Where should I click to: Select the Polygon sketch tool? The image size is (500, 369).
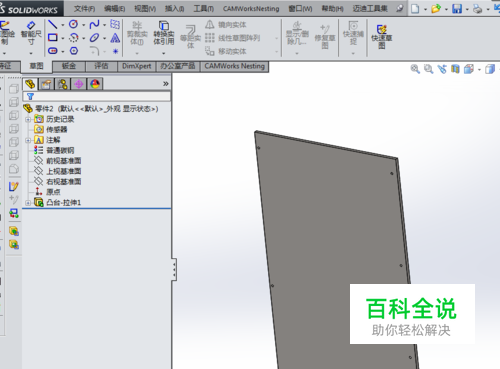[74, 51]
